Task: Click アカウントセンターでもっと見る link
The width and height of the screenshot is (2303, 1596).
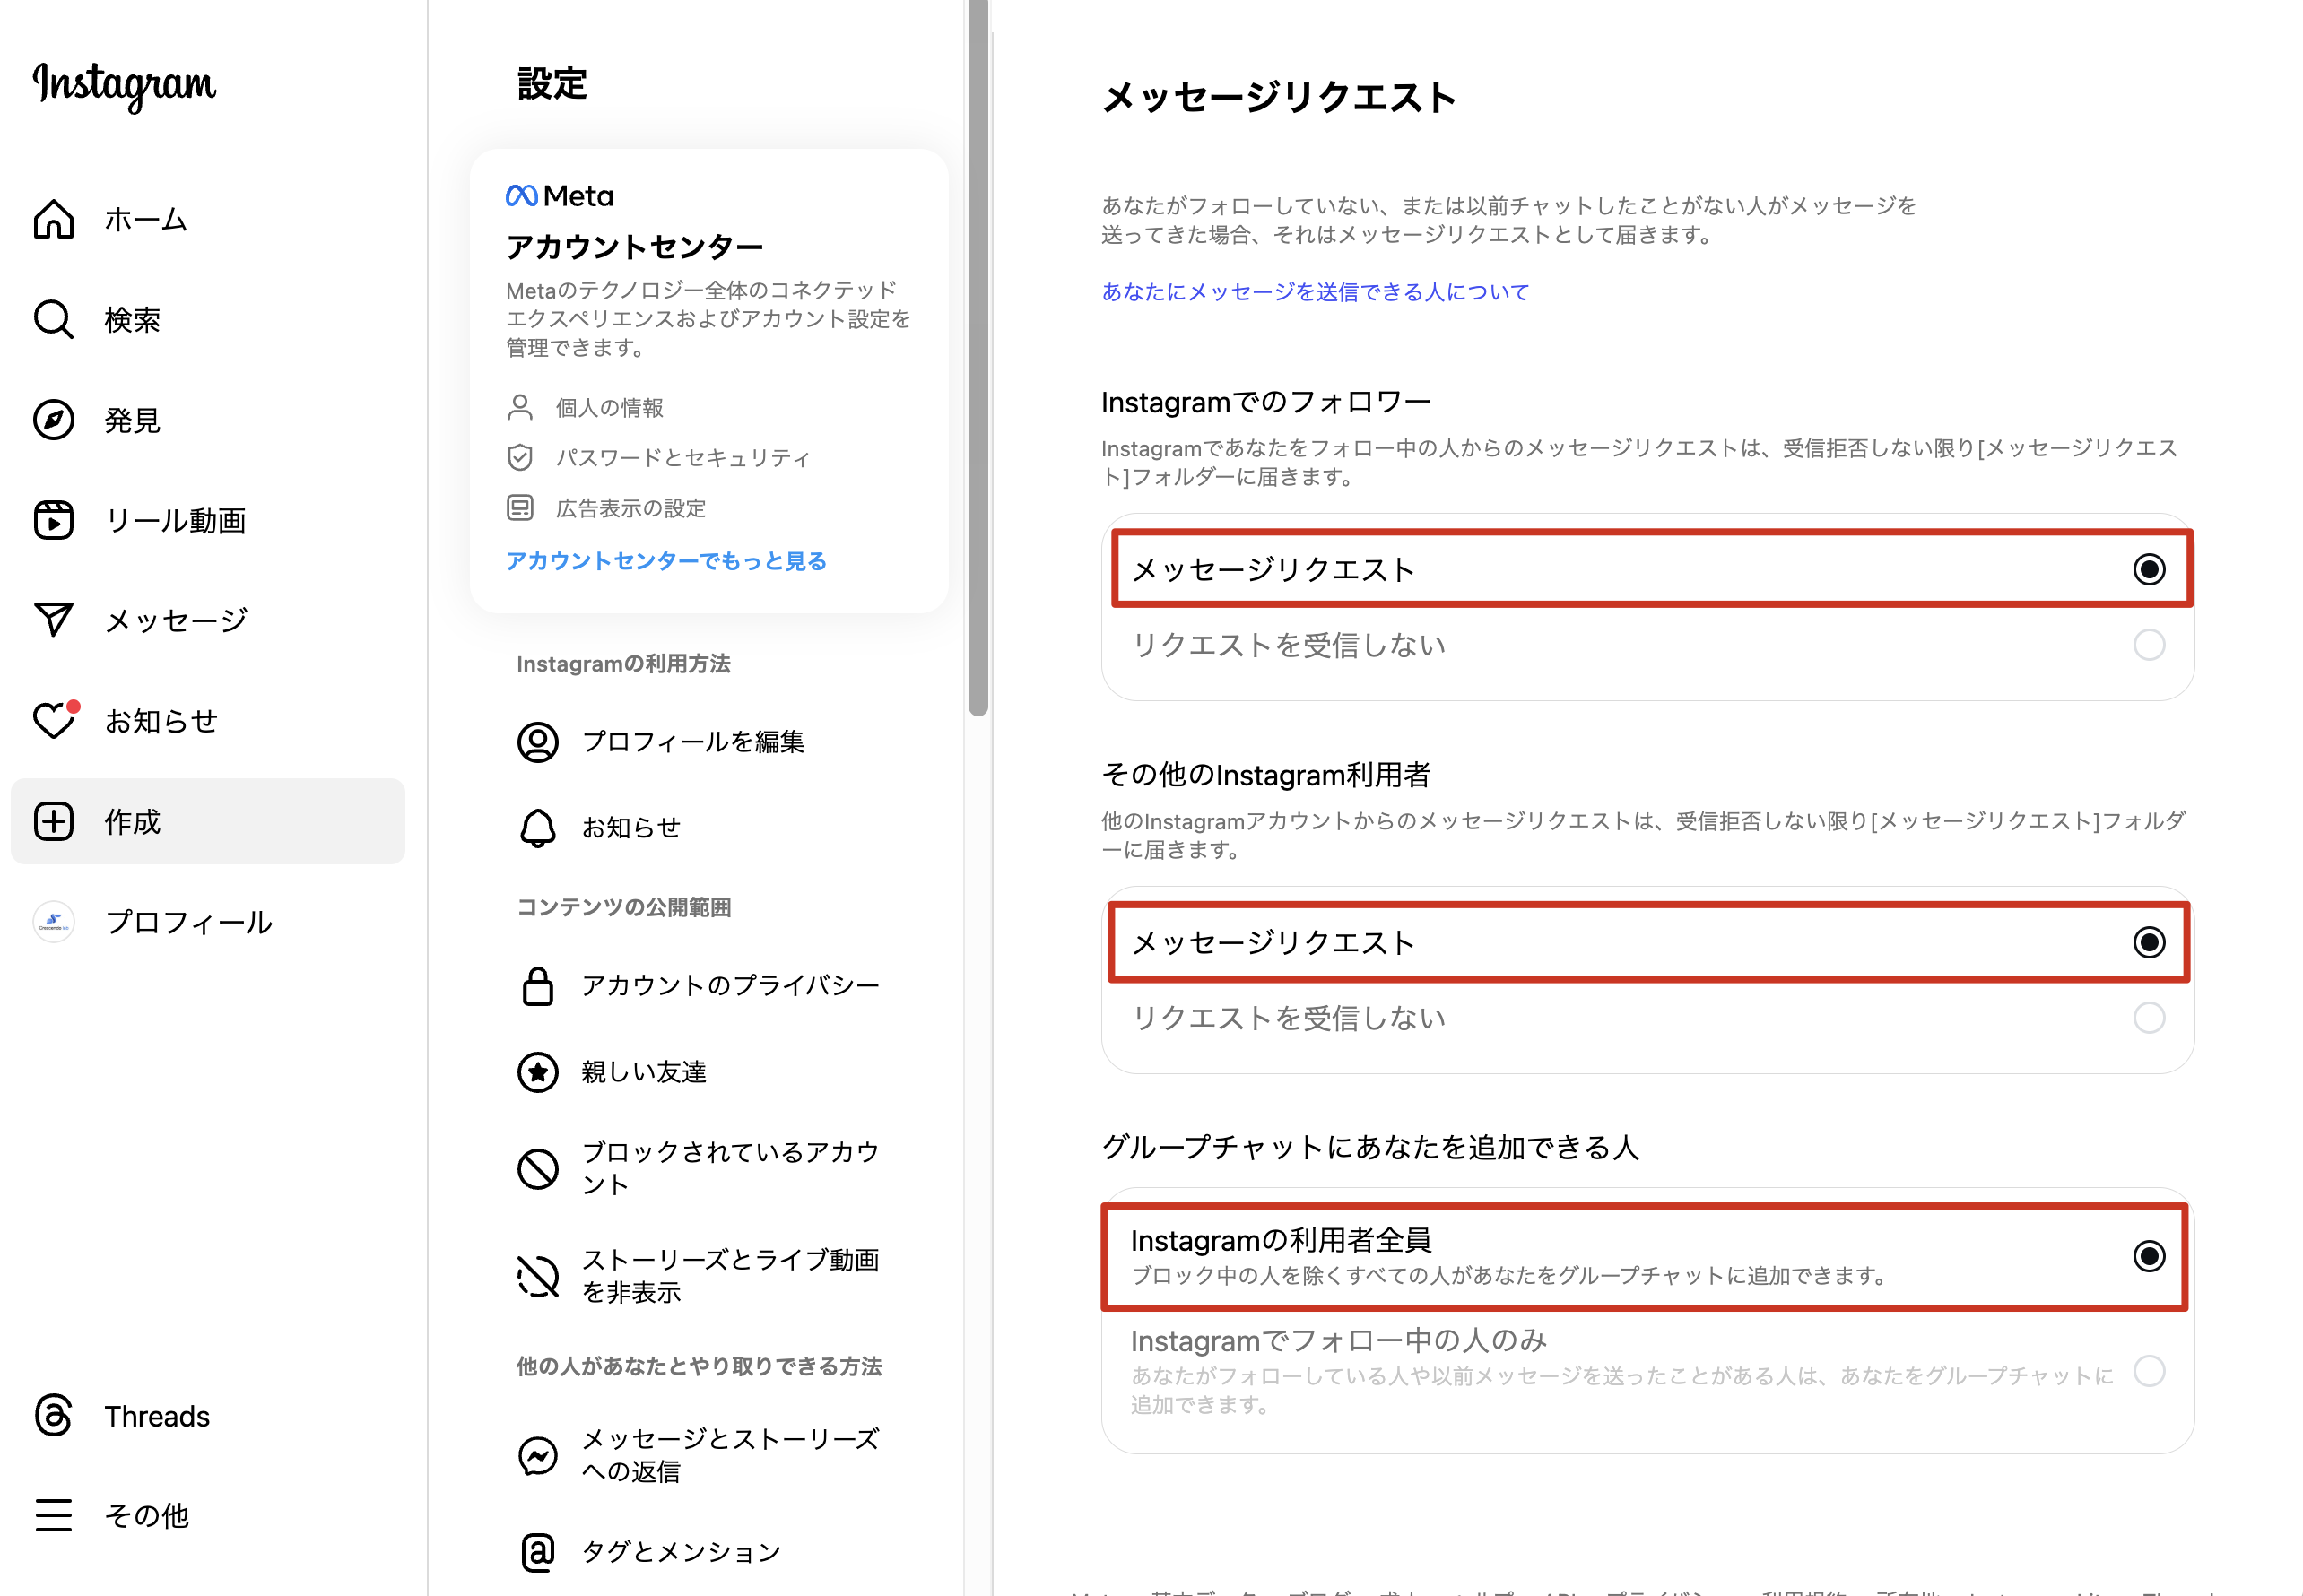Action: pos(666,561)
